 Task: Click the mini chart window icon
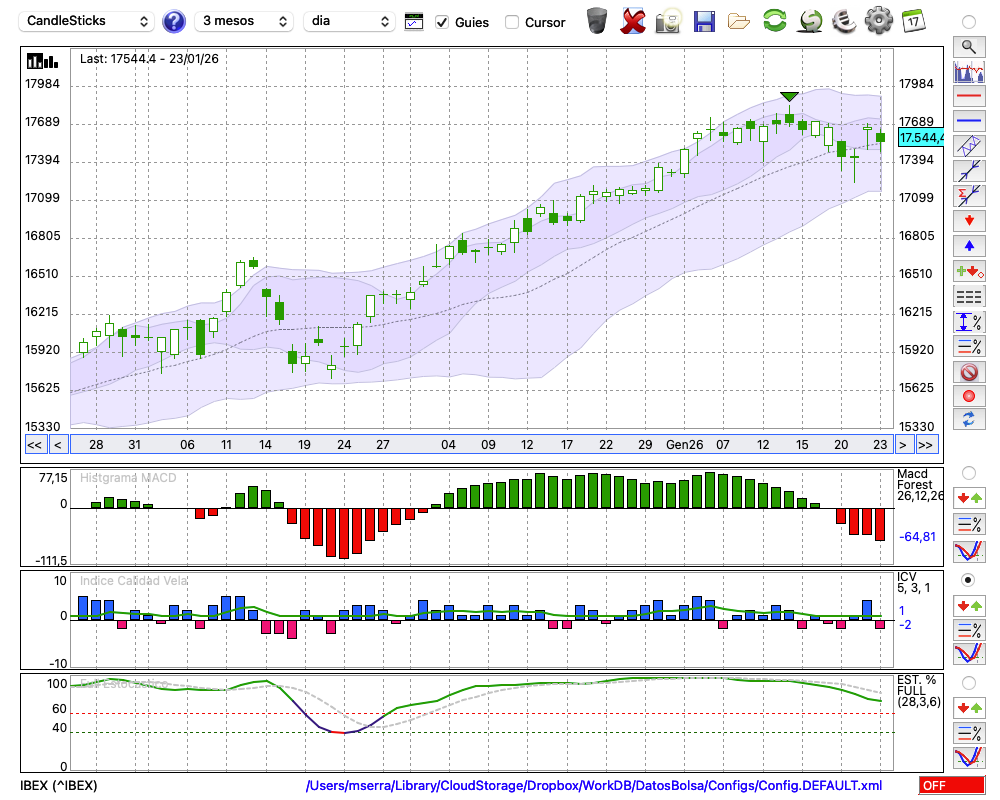coord(414,22)
